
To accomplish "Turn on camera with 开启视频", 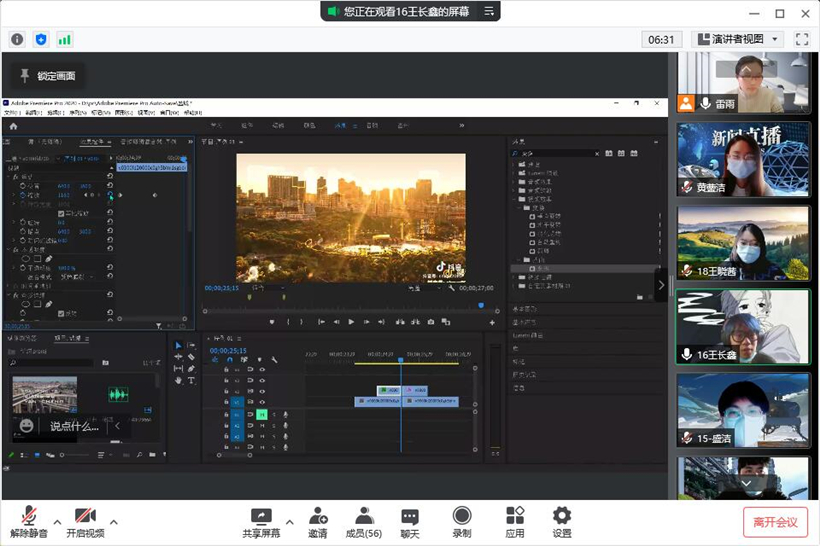I will (85, 522).
